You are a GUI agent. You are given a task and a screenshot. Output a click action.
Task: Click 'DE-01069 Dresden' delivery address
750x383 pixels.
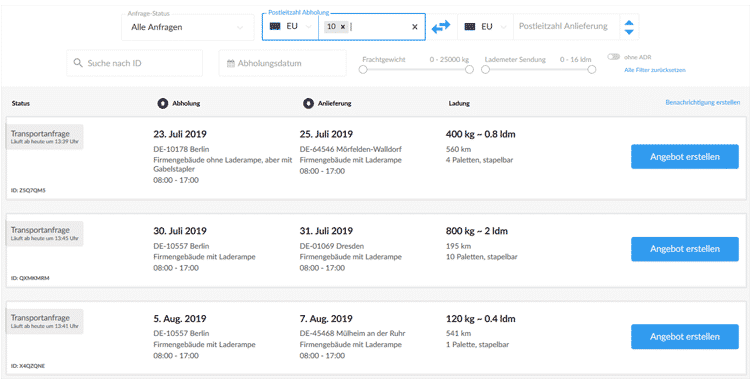pyautogui.click(x=332, y=246)
